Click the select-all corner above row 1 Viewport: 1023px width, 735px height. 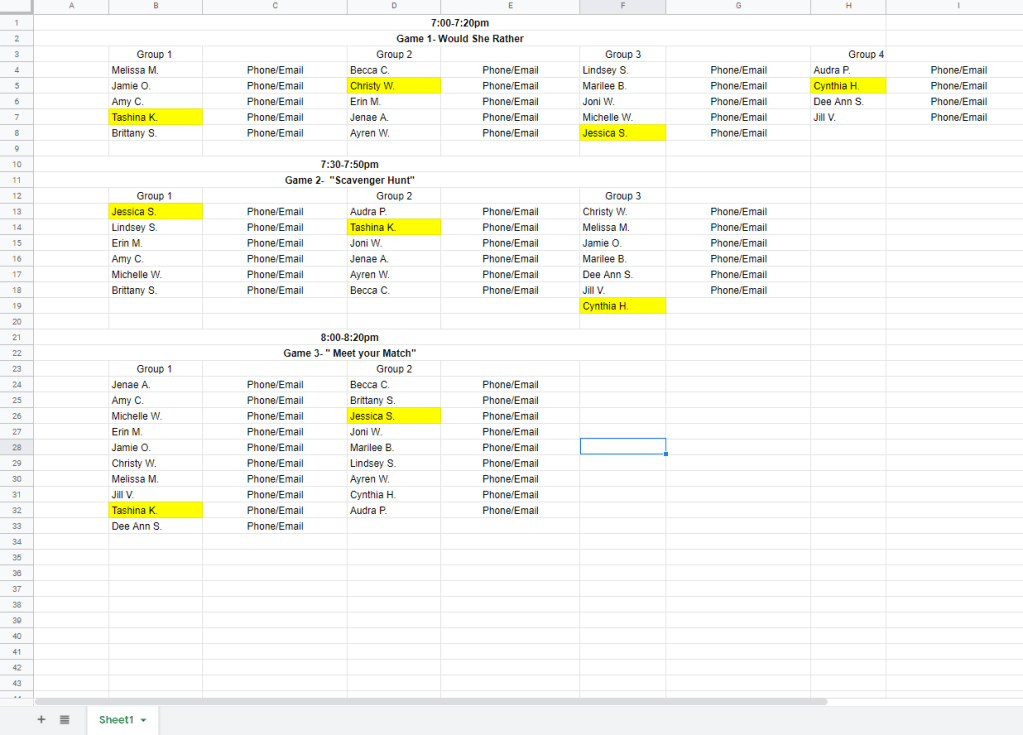(x=16, y=7)
